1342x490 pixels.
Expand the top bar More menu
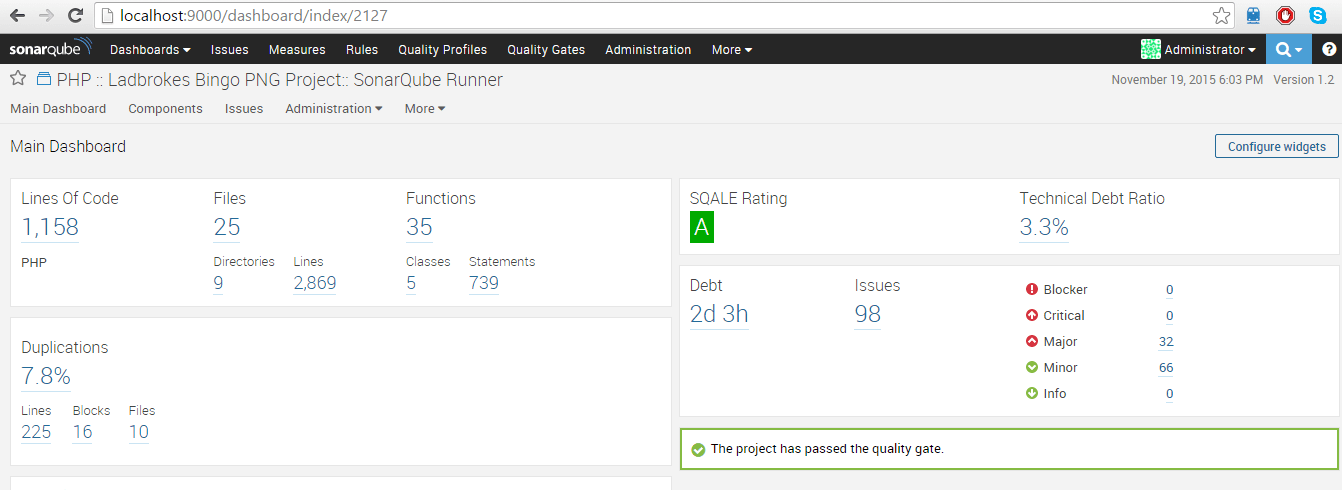coord(732,49)
